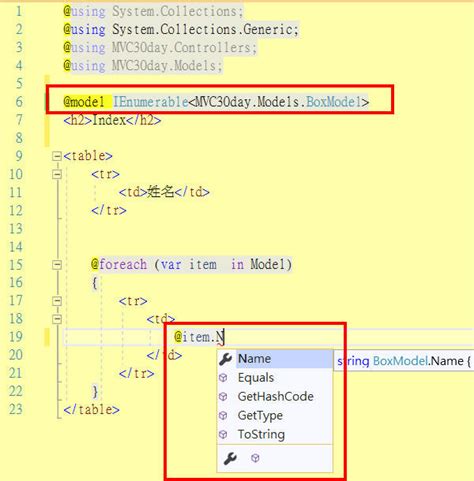
Task: Click System.Collections on line 1
Action: (x=174, y=11)
